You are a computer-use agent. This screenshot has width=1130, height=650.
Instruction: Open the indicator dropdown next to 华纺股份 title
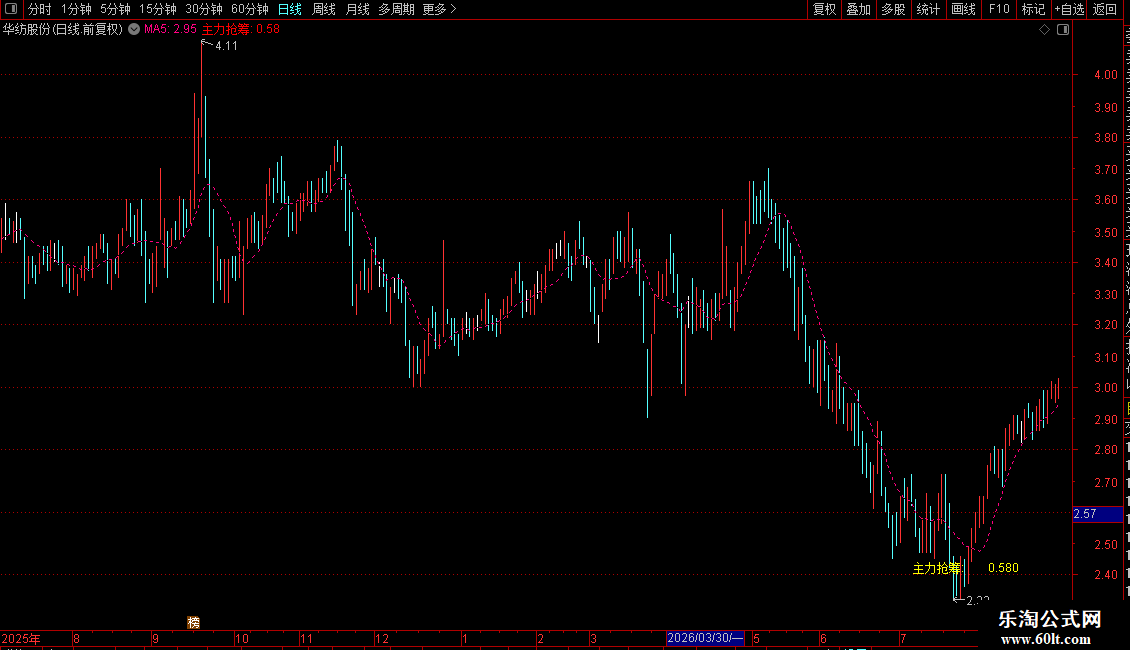point(134,30)
